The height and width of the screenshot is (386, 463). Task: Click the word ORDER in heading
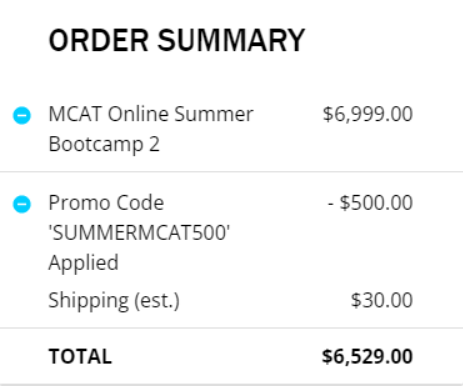98,40
